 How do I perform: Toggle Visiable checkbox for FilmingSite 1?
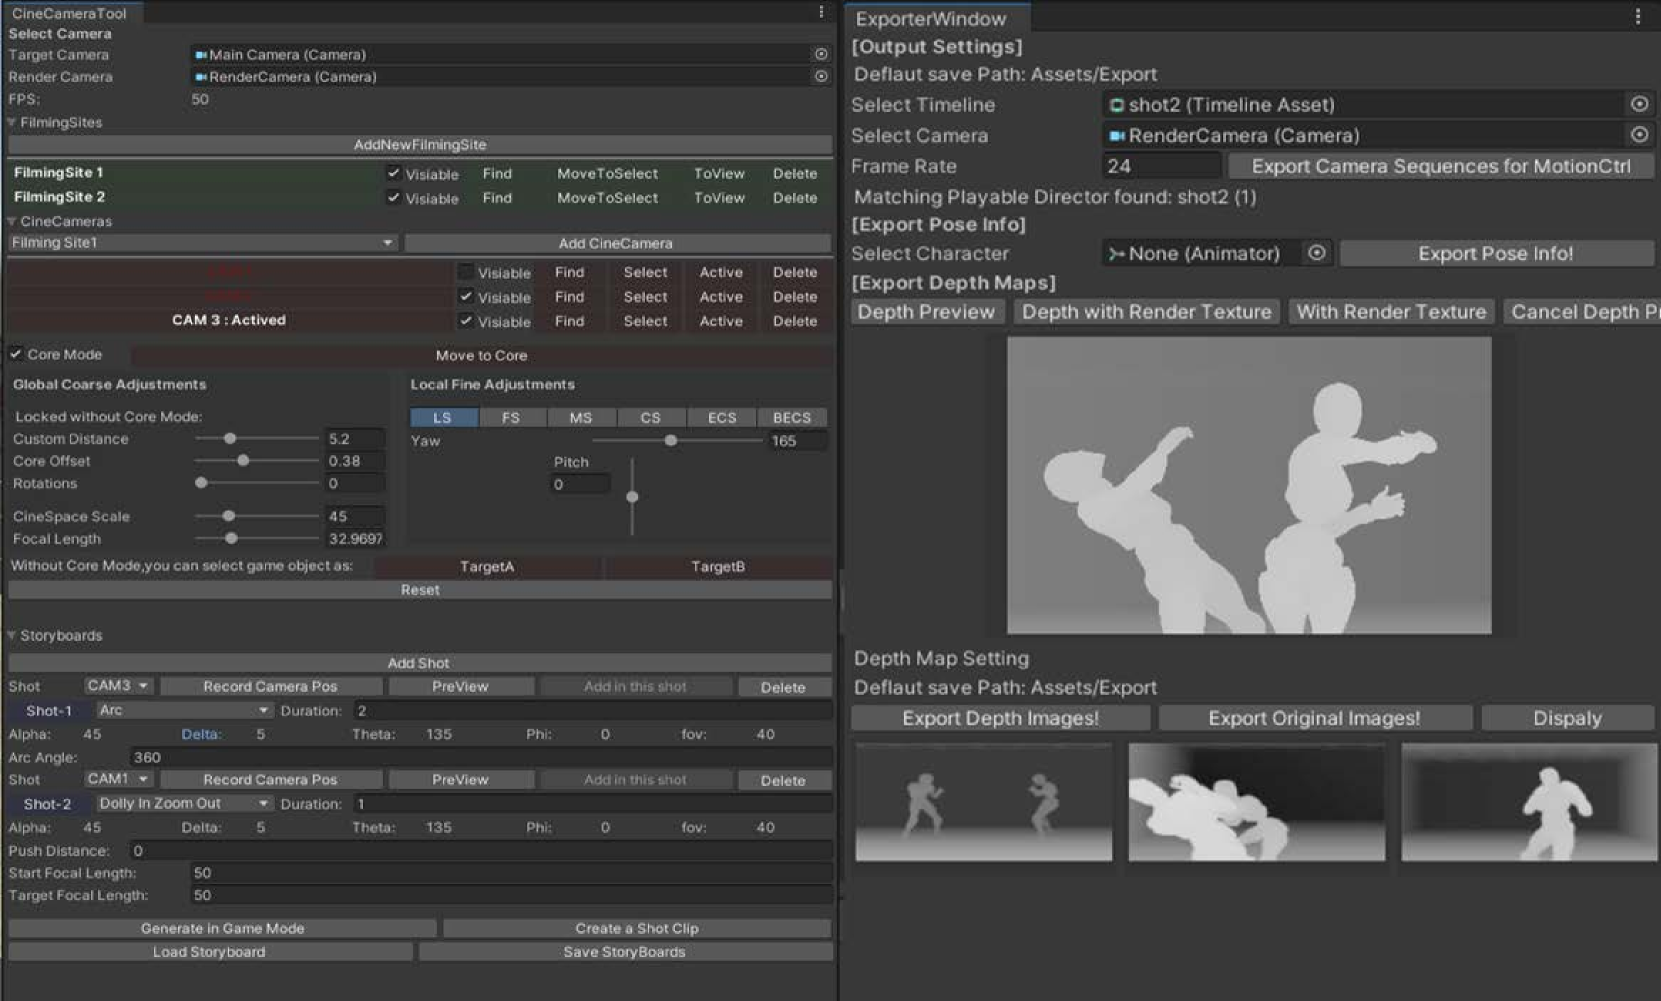(394, 173)
